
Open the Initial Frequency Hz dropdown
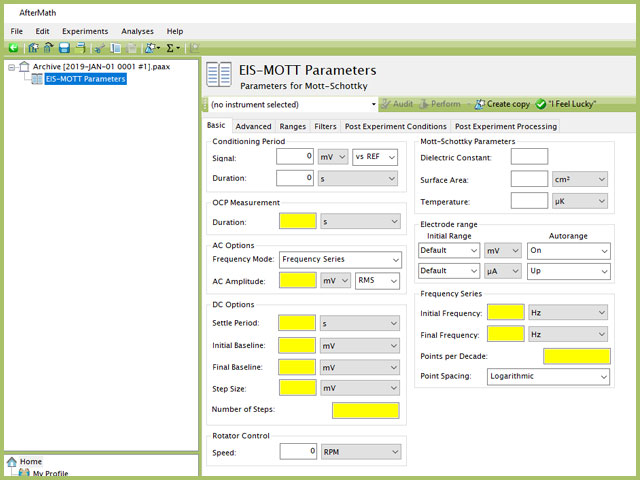click(568, 313)
